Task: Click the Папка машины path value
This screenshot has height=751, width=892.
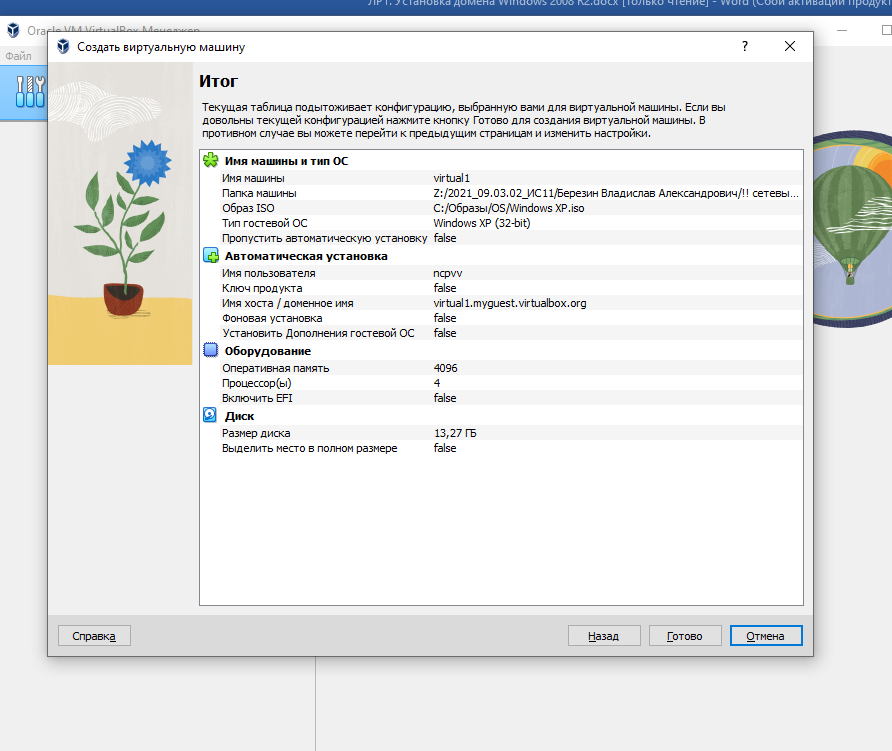Action: point(616,193)
